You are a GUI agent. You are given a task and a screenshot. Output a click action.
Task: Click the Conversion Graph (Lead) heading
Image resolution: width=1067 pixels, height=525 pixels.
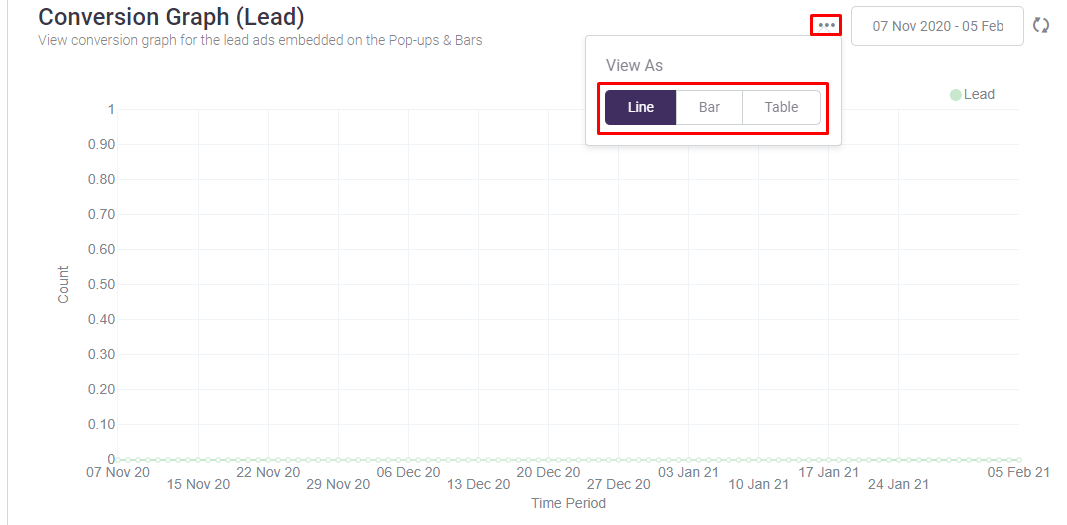pyautogui.click(x=171, y=17)
